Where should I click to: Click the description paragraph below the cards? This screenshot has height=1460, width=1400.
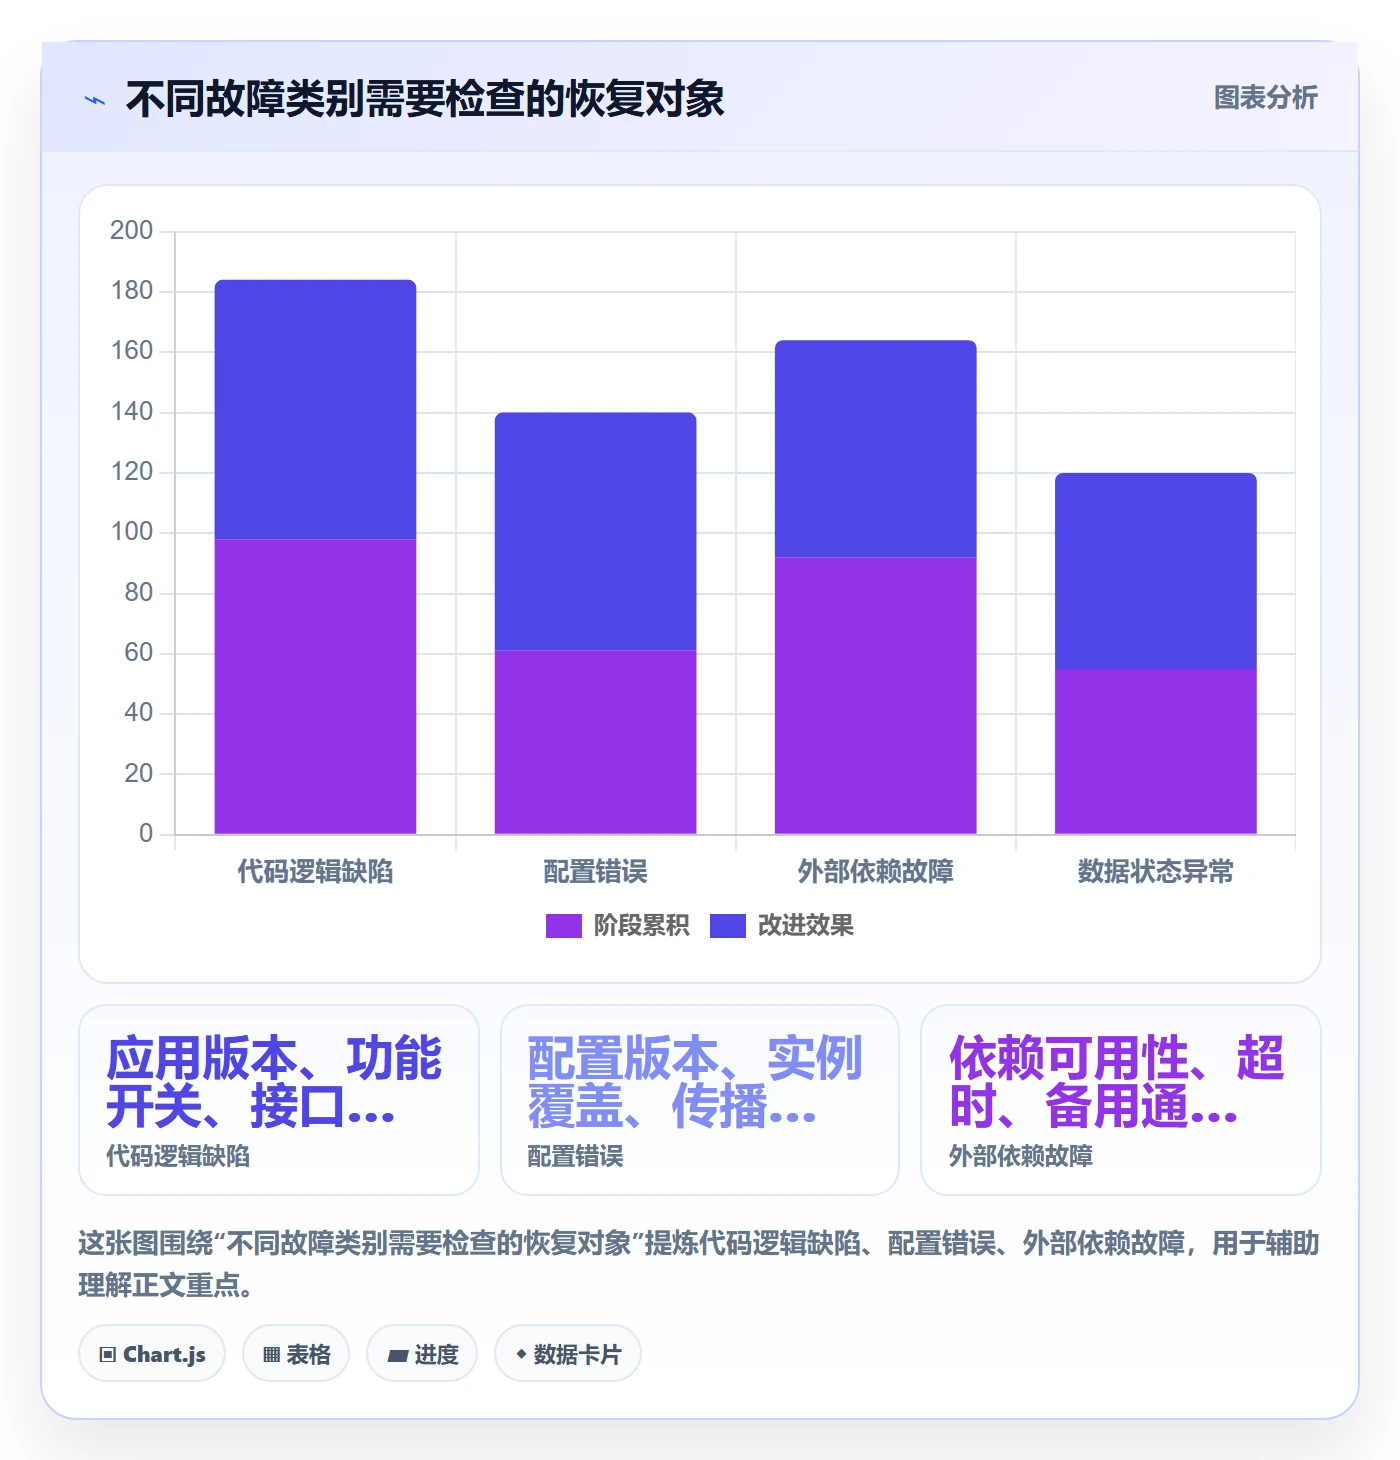[x=699, y=1264]
